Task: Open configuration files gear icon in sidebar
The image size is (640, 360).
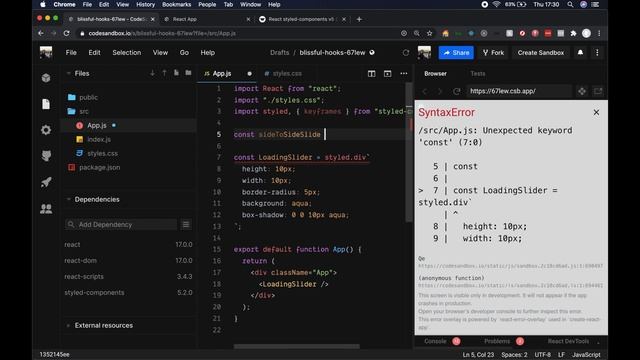Action: tap(46, 130)
